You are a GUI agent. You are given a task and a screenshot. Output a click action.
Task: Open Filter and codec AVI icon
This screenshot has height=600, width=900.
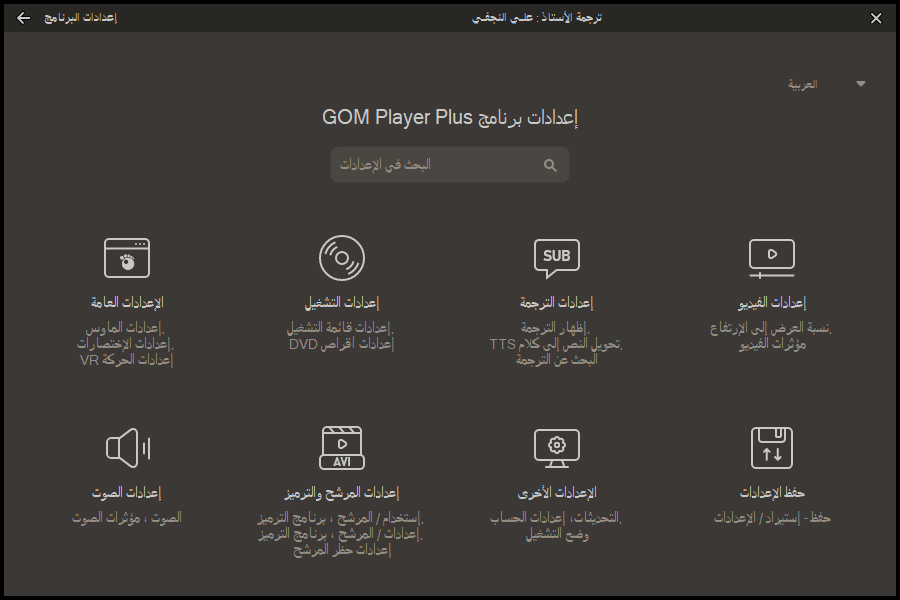tap(342, 448)
